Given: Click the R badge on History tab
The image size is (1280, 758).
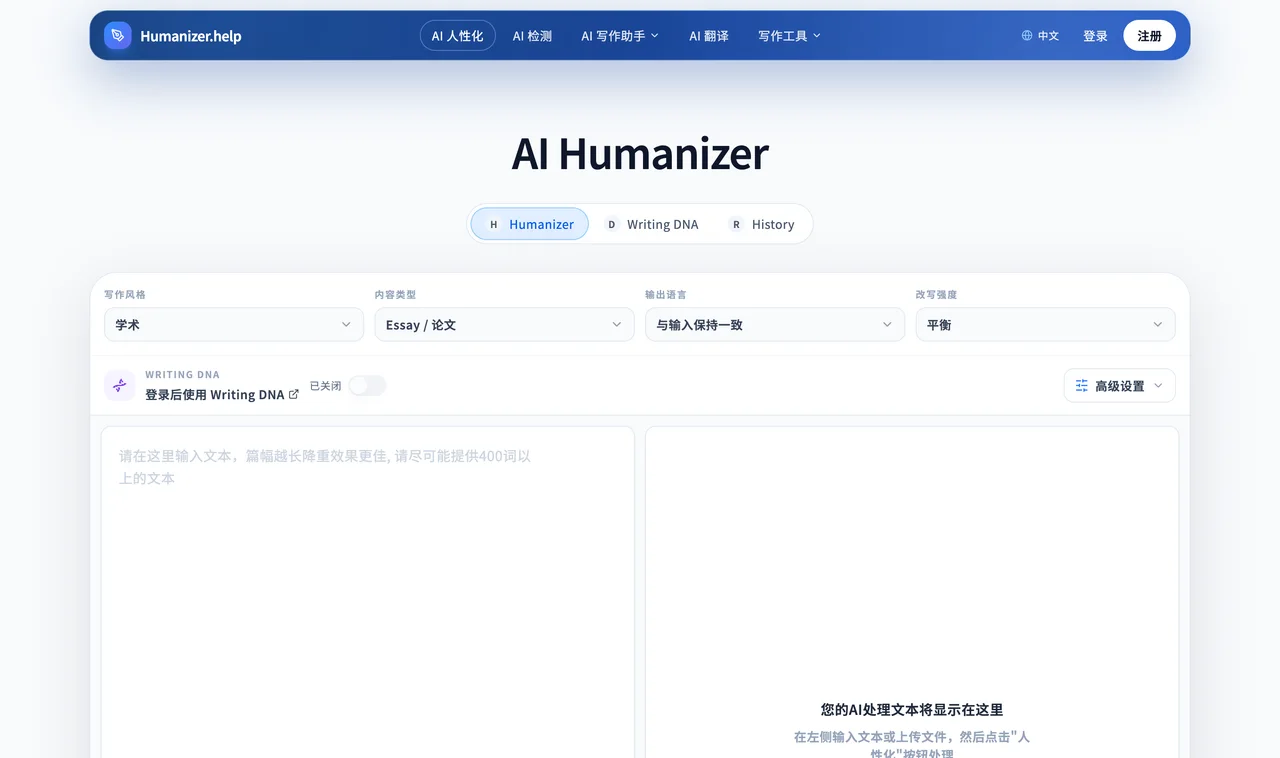Looking at the screenshot, I should coord(736,224).
